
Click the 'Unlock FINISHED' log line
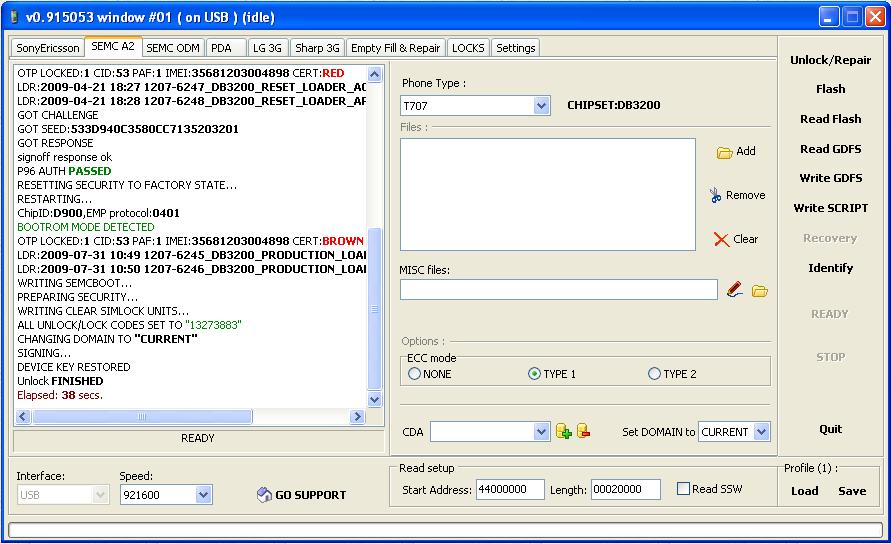[60, 381]
